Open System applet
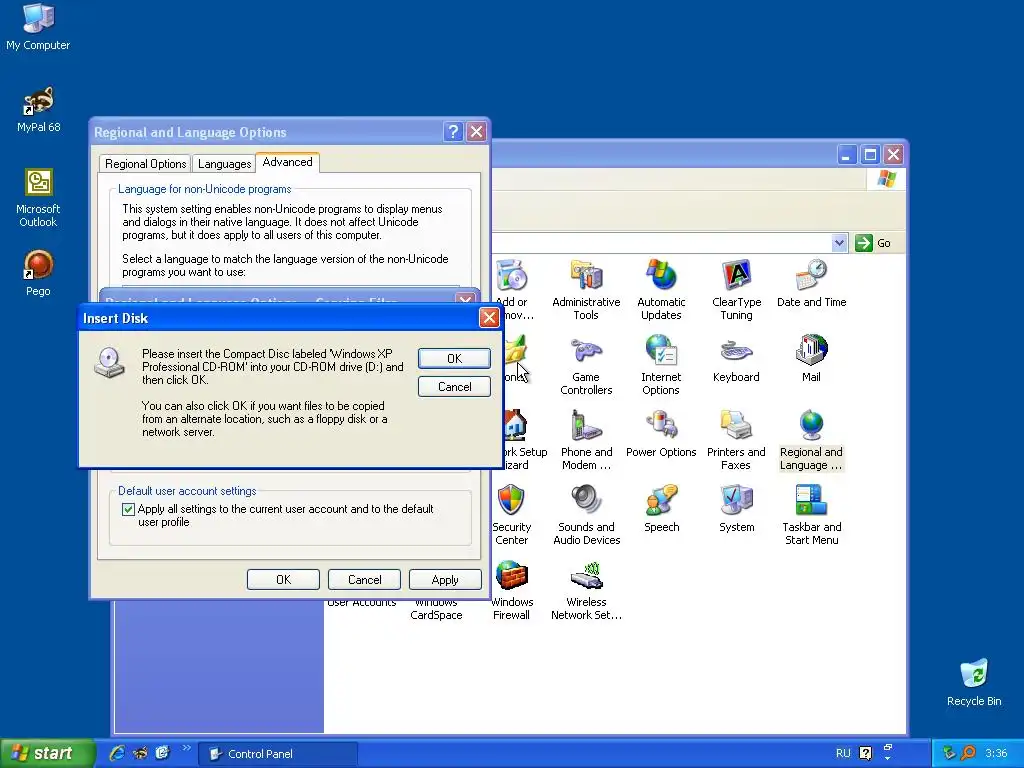1024x768 pixels. point(736,509)
